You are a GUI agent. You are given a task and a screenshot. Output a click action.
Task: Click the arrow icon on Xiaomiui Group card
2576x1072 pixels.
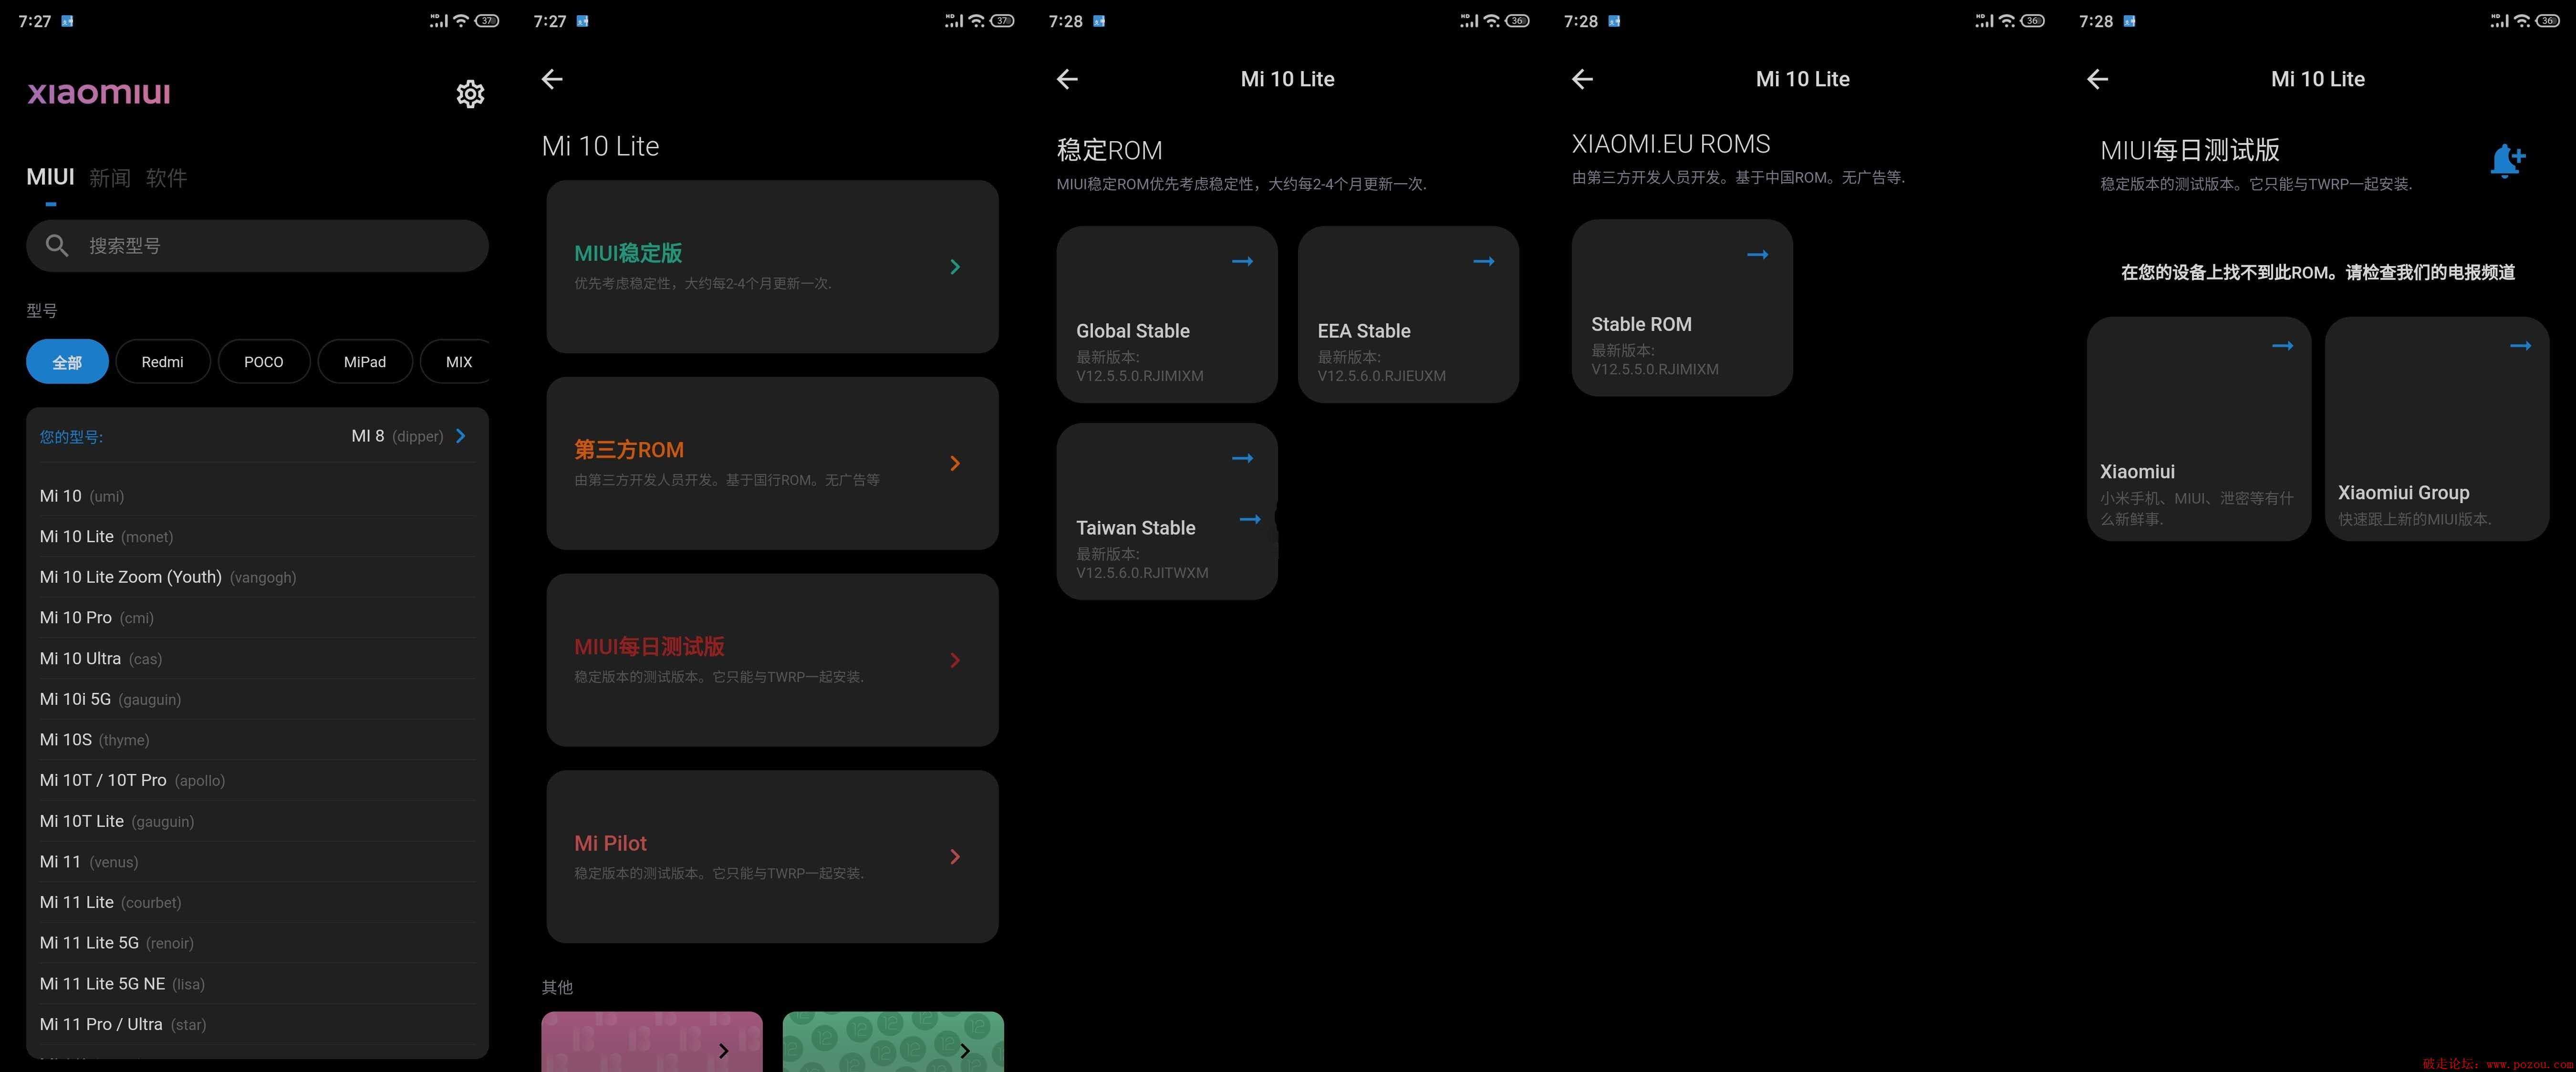(2521, 346)
